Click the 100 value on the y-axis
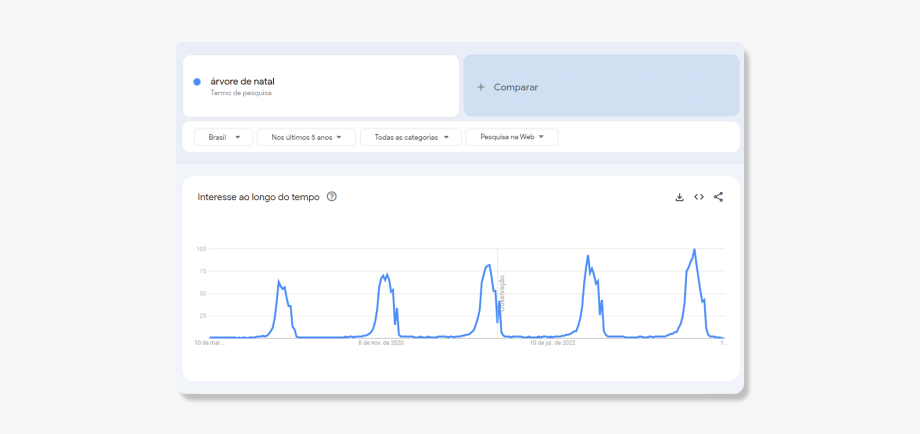 (201, 249)
